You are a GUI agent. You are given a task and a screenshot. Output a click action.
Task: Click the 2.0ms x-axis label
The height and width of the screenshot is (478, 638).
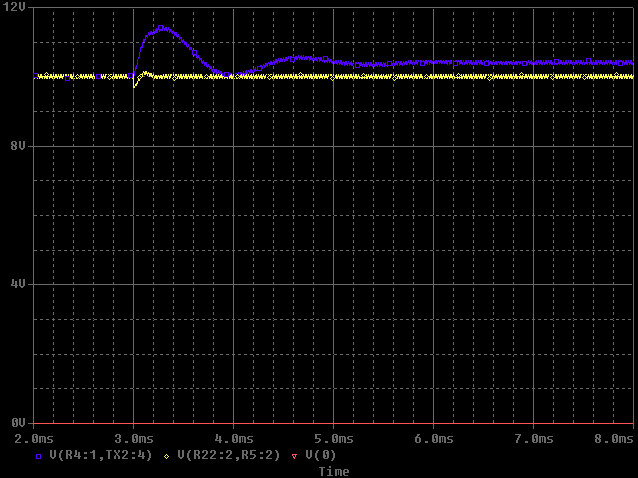point(34,439)
